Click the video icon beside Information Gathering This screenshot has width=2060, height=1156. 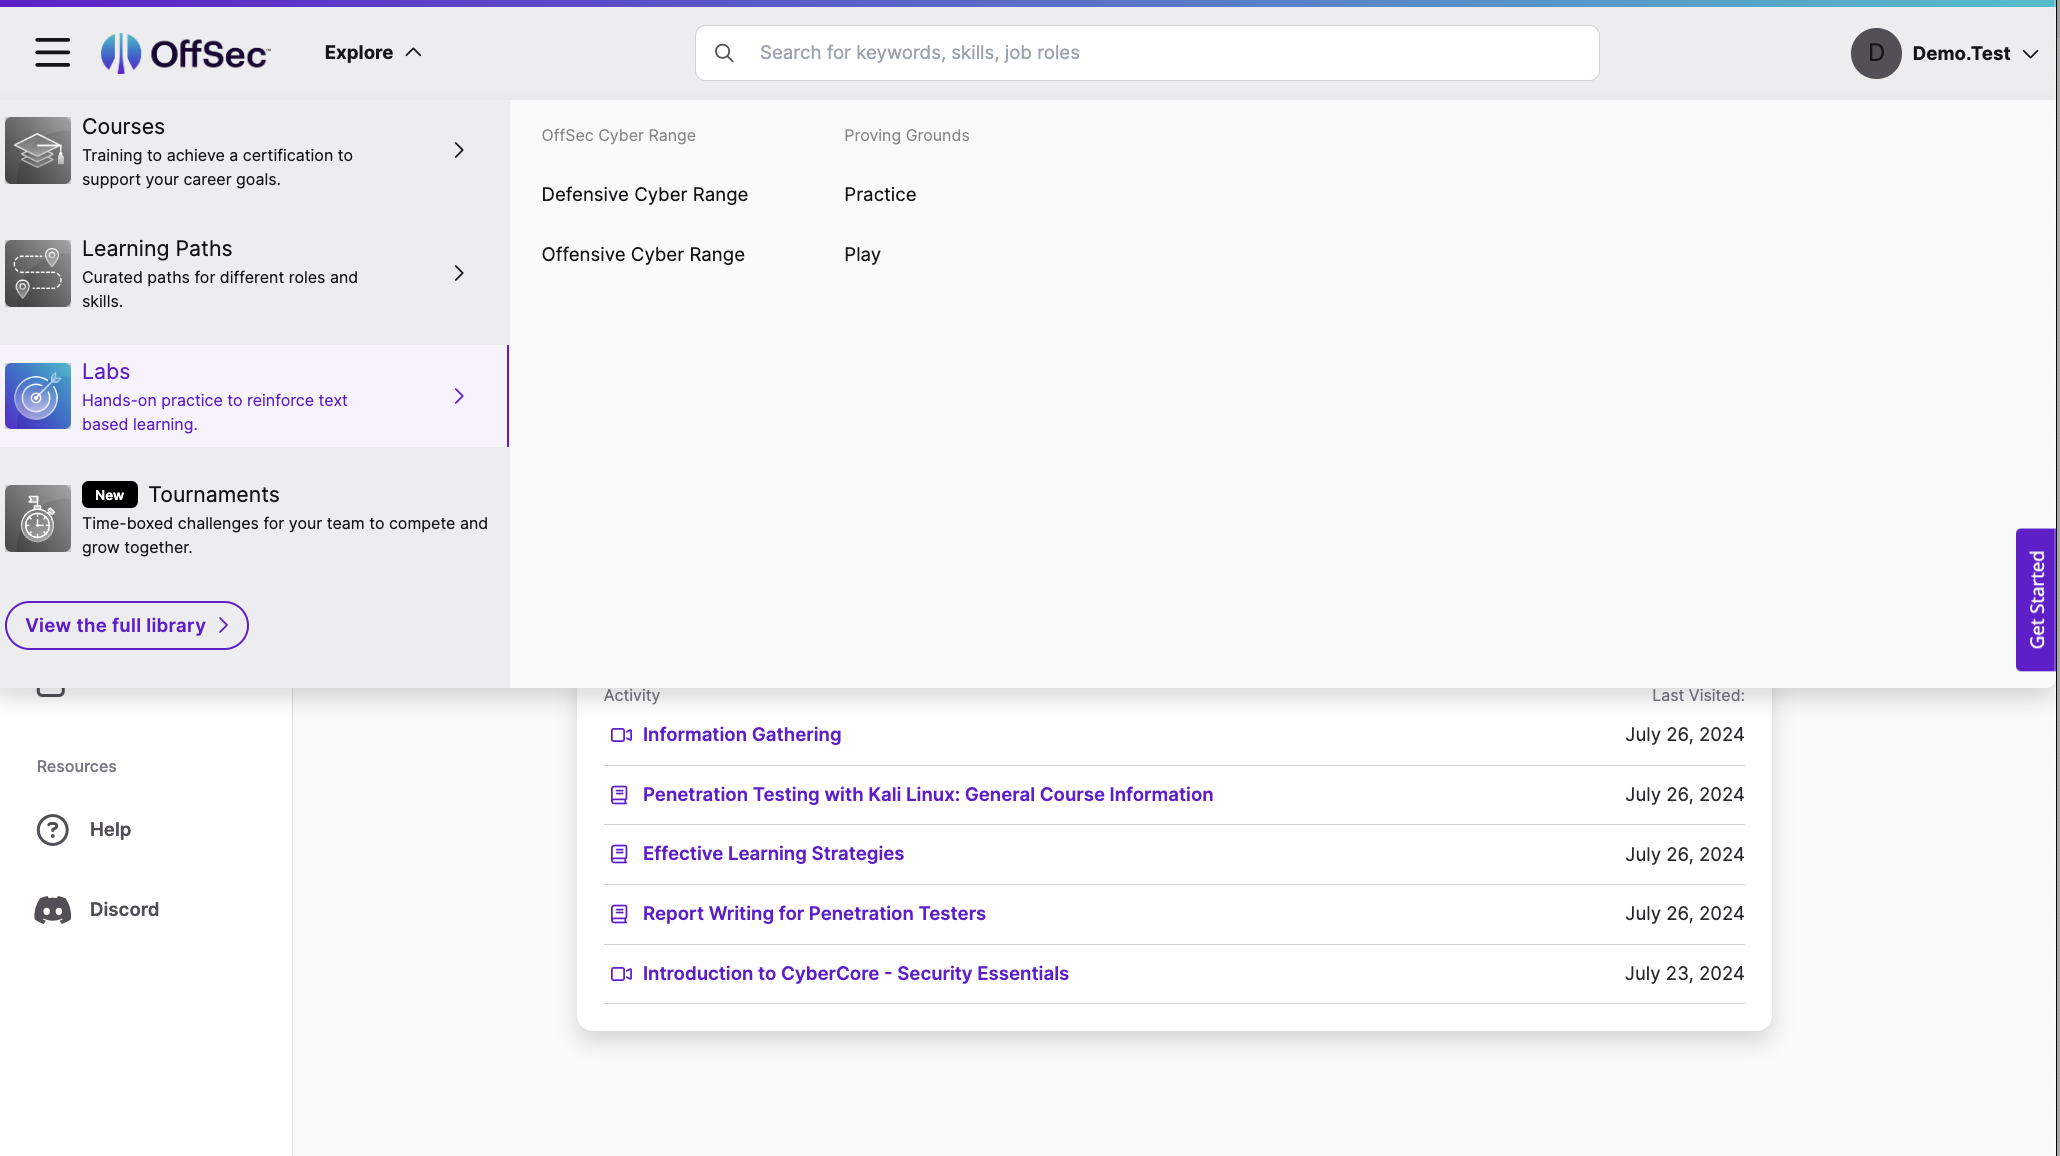620,735
